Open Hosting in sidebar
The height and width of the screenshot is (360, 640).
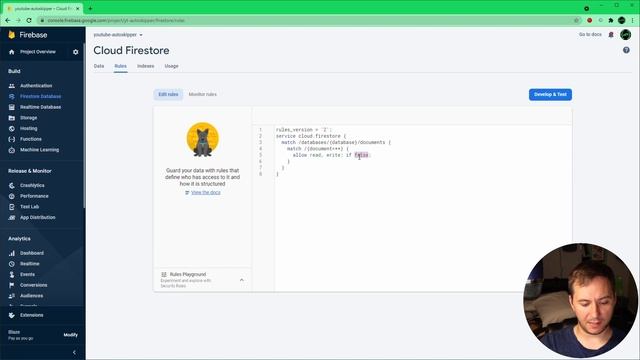[29, 128]
